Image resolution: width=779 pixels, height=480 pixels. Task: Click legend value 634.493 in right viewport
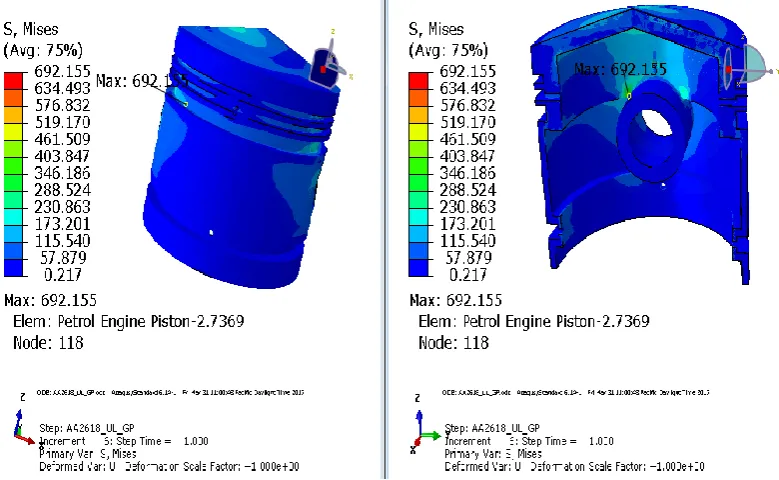pyautogui.click(x=467, y=88)
